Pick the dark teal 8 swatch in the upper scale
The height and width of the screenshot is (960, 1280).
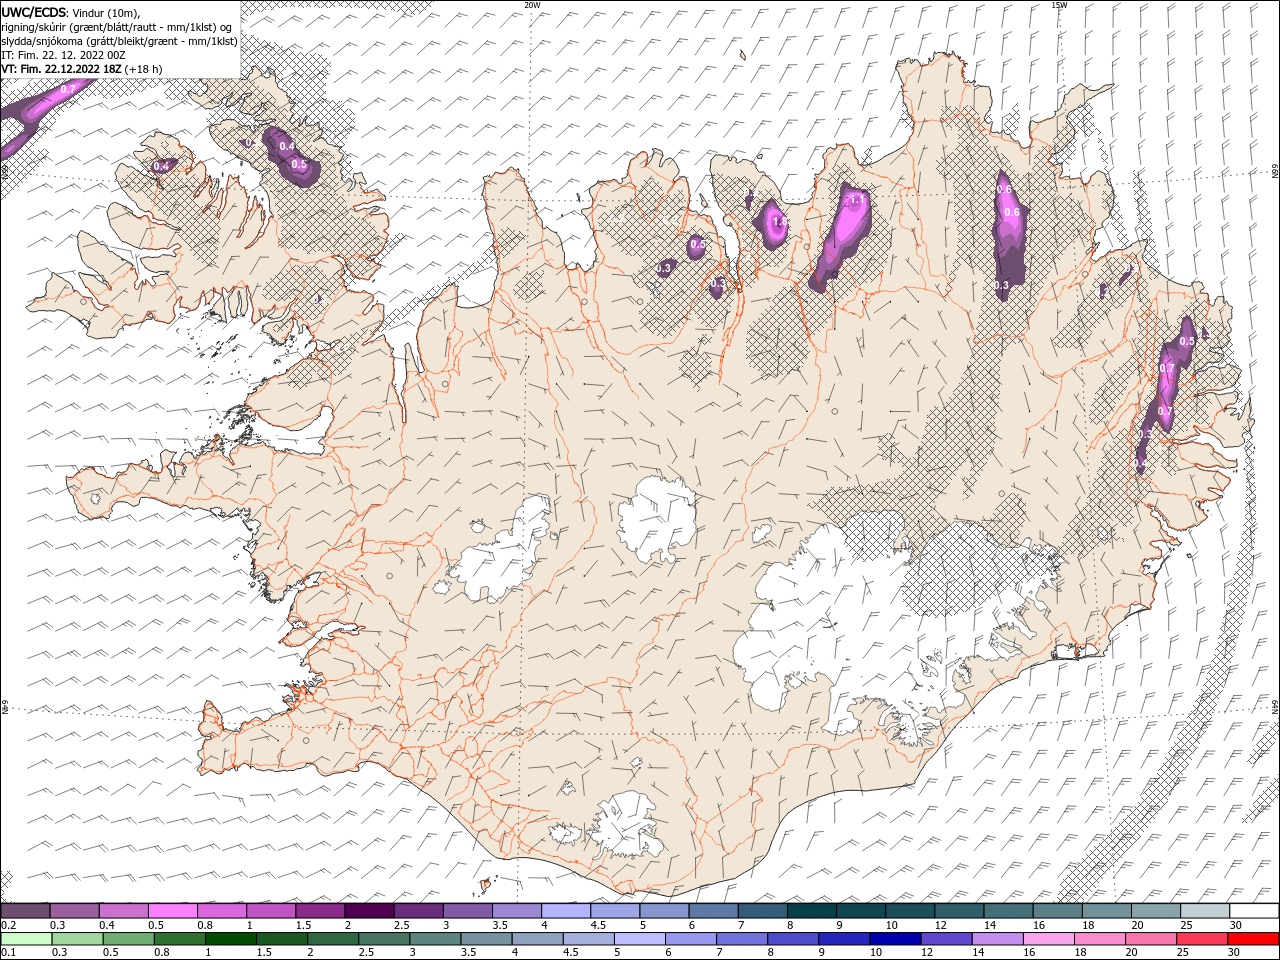tap(811, 911)
